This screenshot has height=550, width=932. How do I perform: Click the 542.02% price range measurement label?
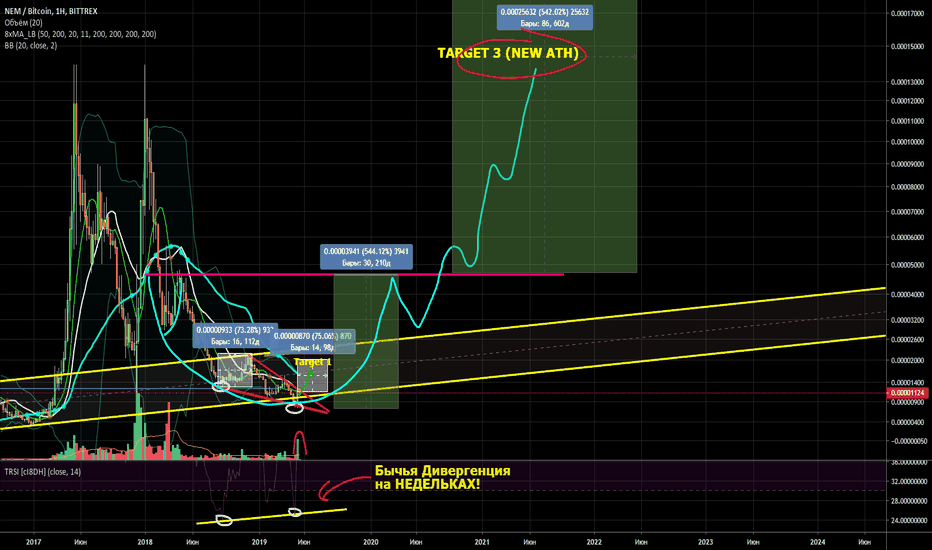tap(544, 17)
